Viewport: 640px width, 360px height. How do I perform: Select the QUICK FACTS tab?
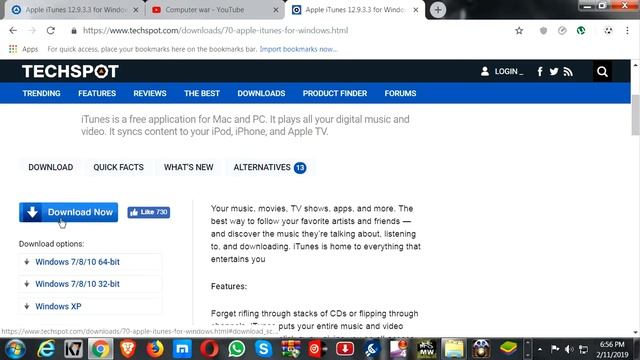point(118,167)
